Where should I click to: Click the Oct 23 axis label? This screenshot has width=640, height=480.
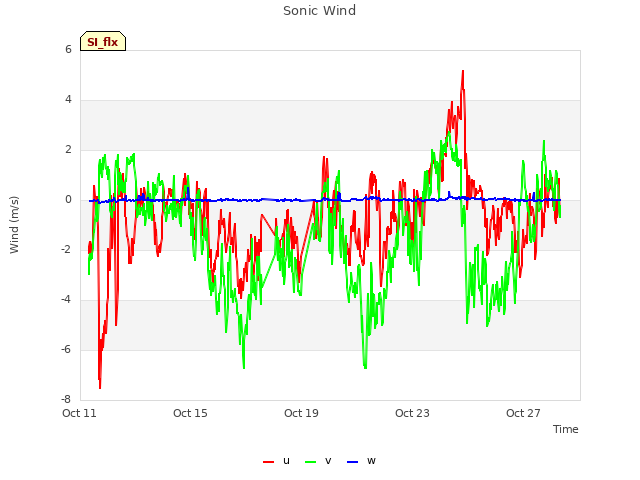point(412,413)
